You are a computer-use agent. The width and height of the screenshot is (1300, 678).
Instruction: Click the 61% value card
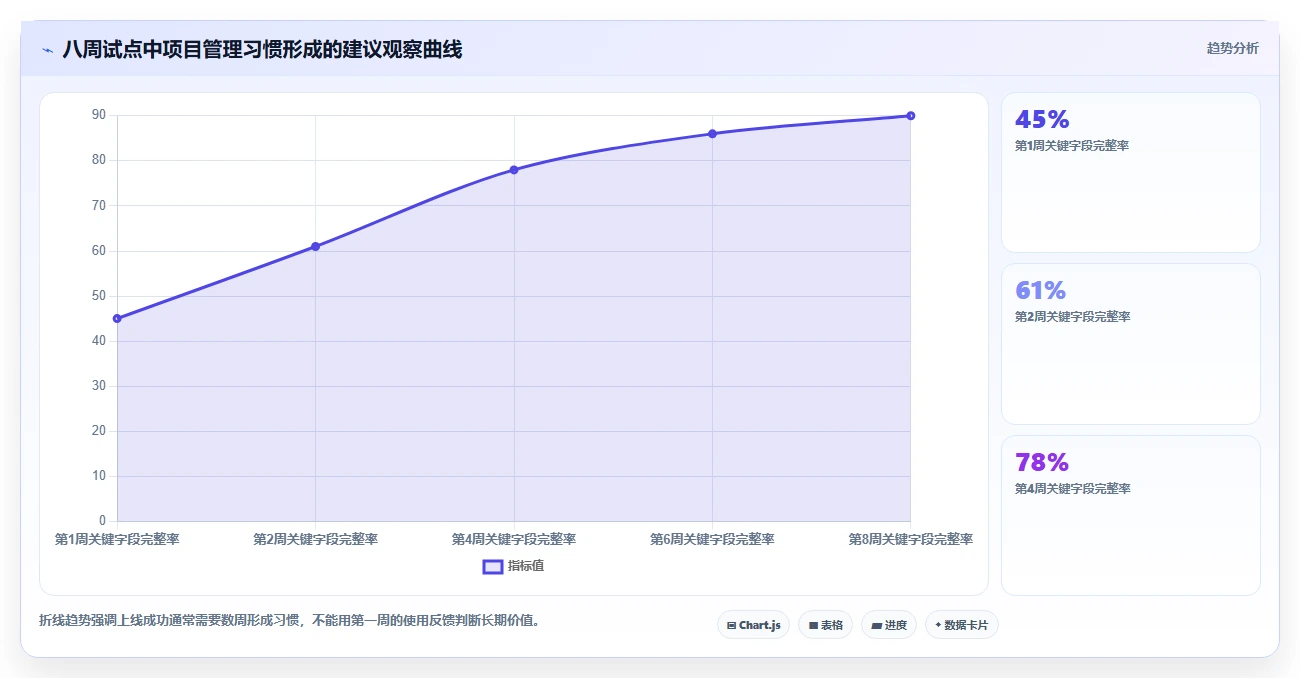(1131, 344)
